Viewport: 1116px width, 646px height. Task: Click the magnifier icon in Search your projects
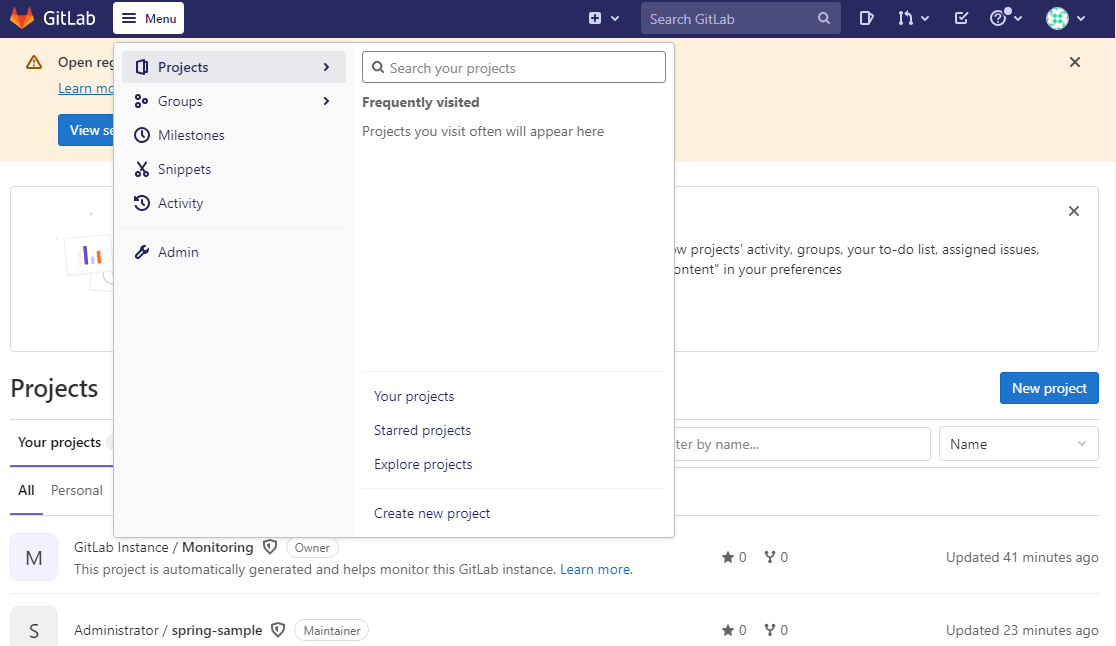(x=379, y=68)
